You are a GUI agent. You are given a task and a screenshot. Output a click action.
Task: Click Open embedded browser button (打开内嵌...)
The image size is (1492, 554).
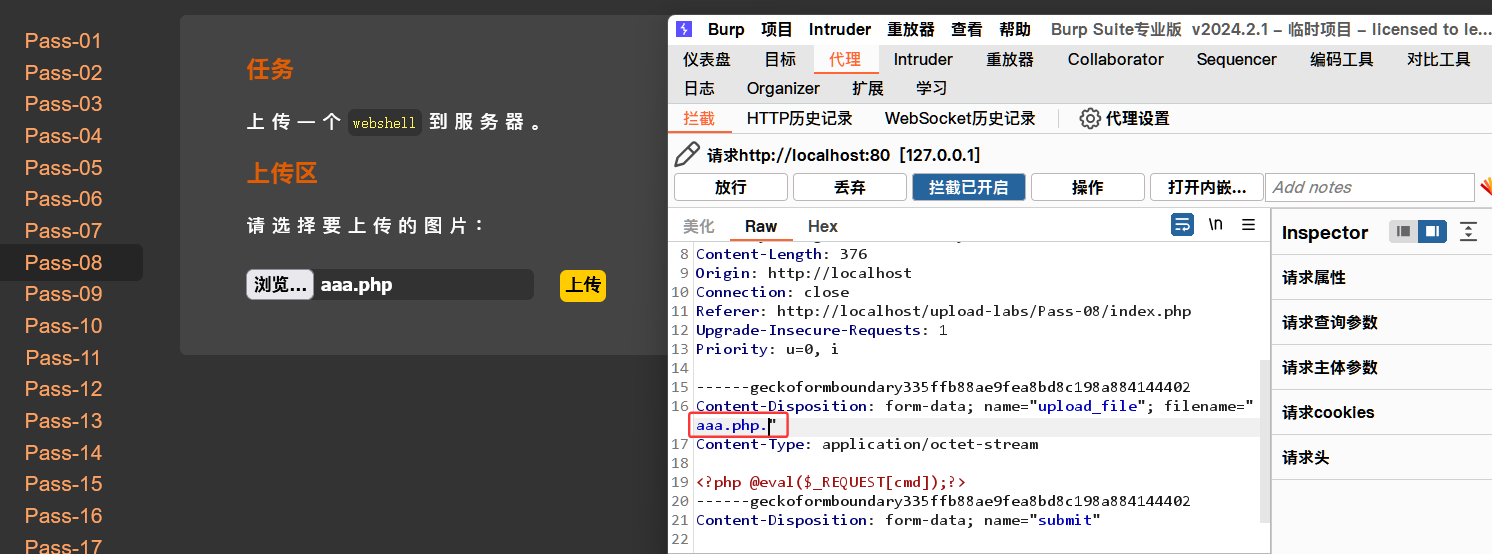1206,187
